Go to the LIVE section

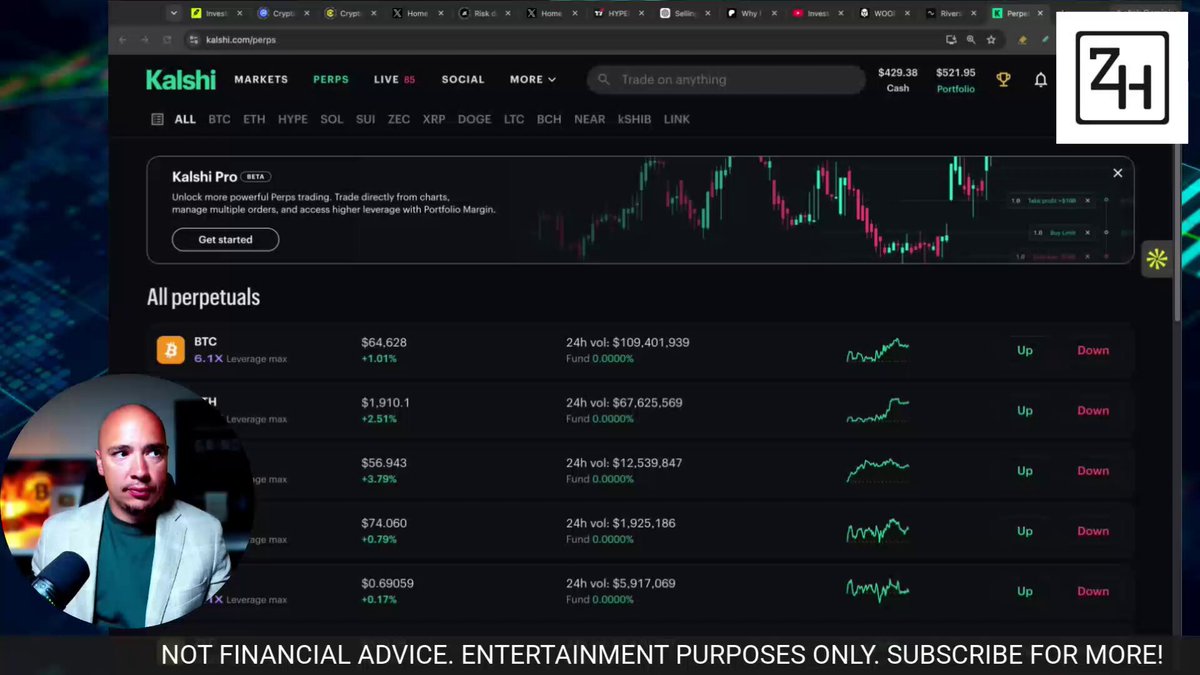click(394, 80)
